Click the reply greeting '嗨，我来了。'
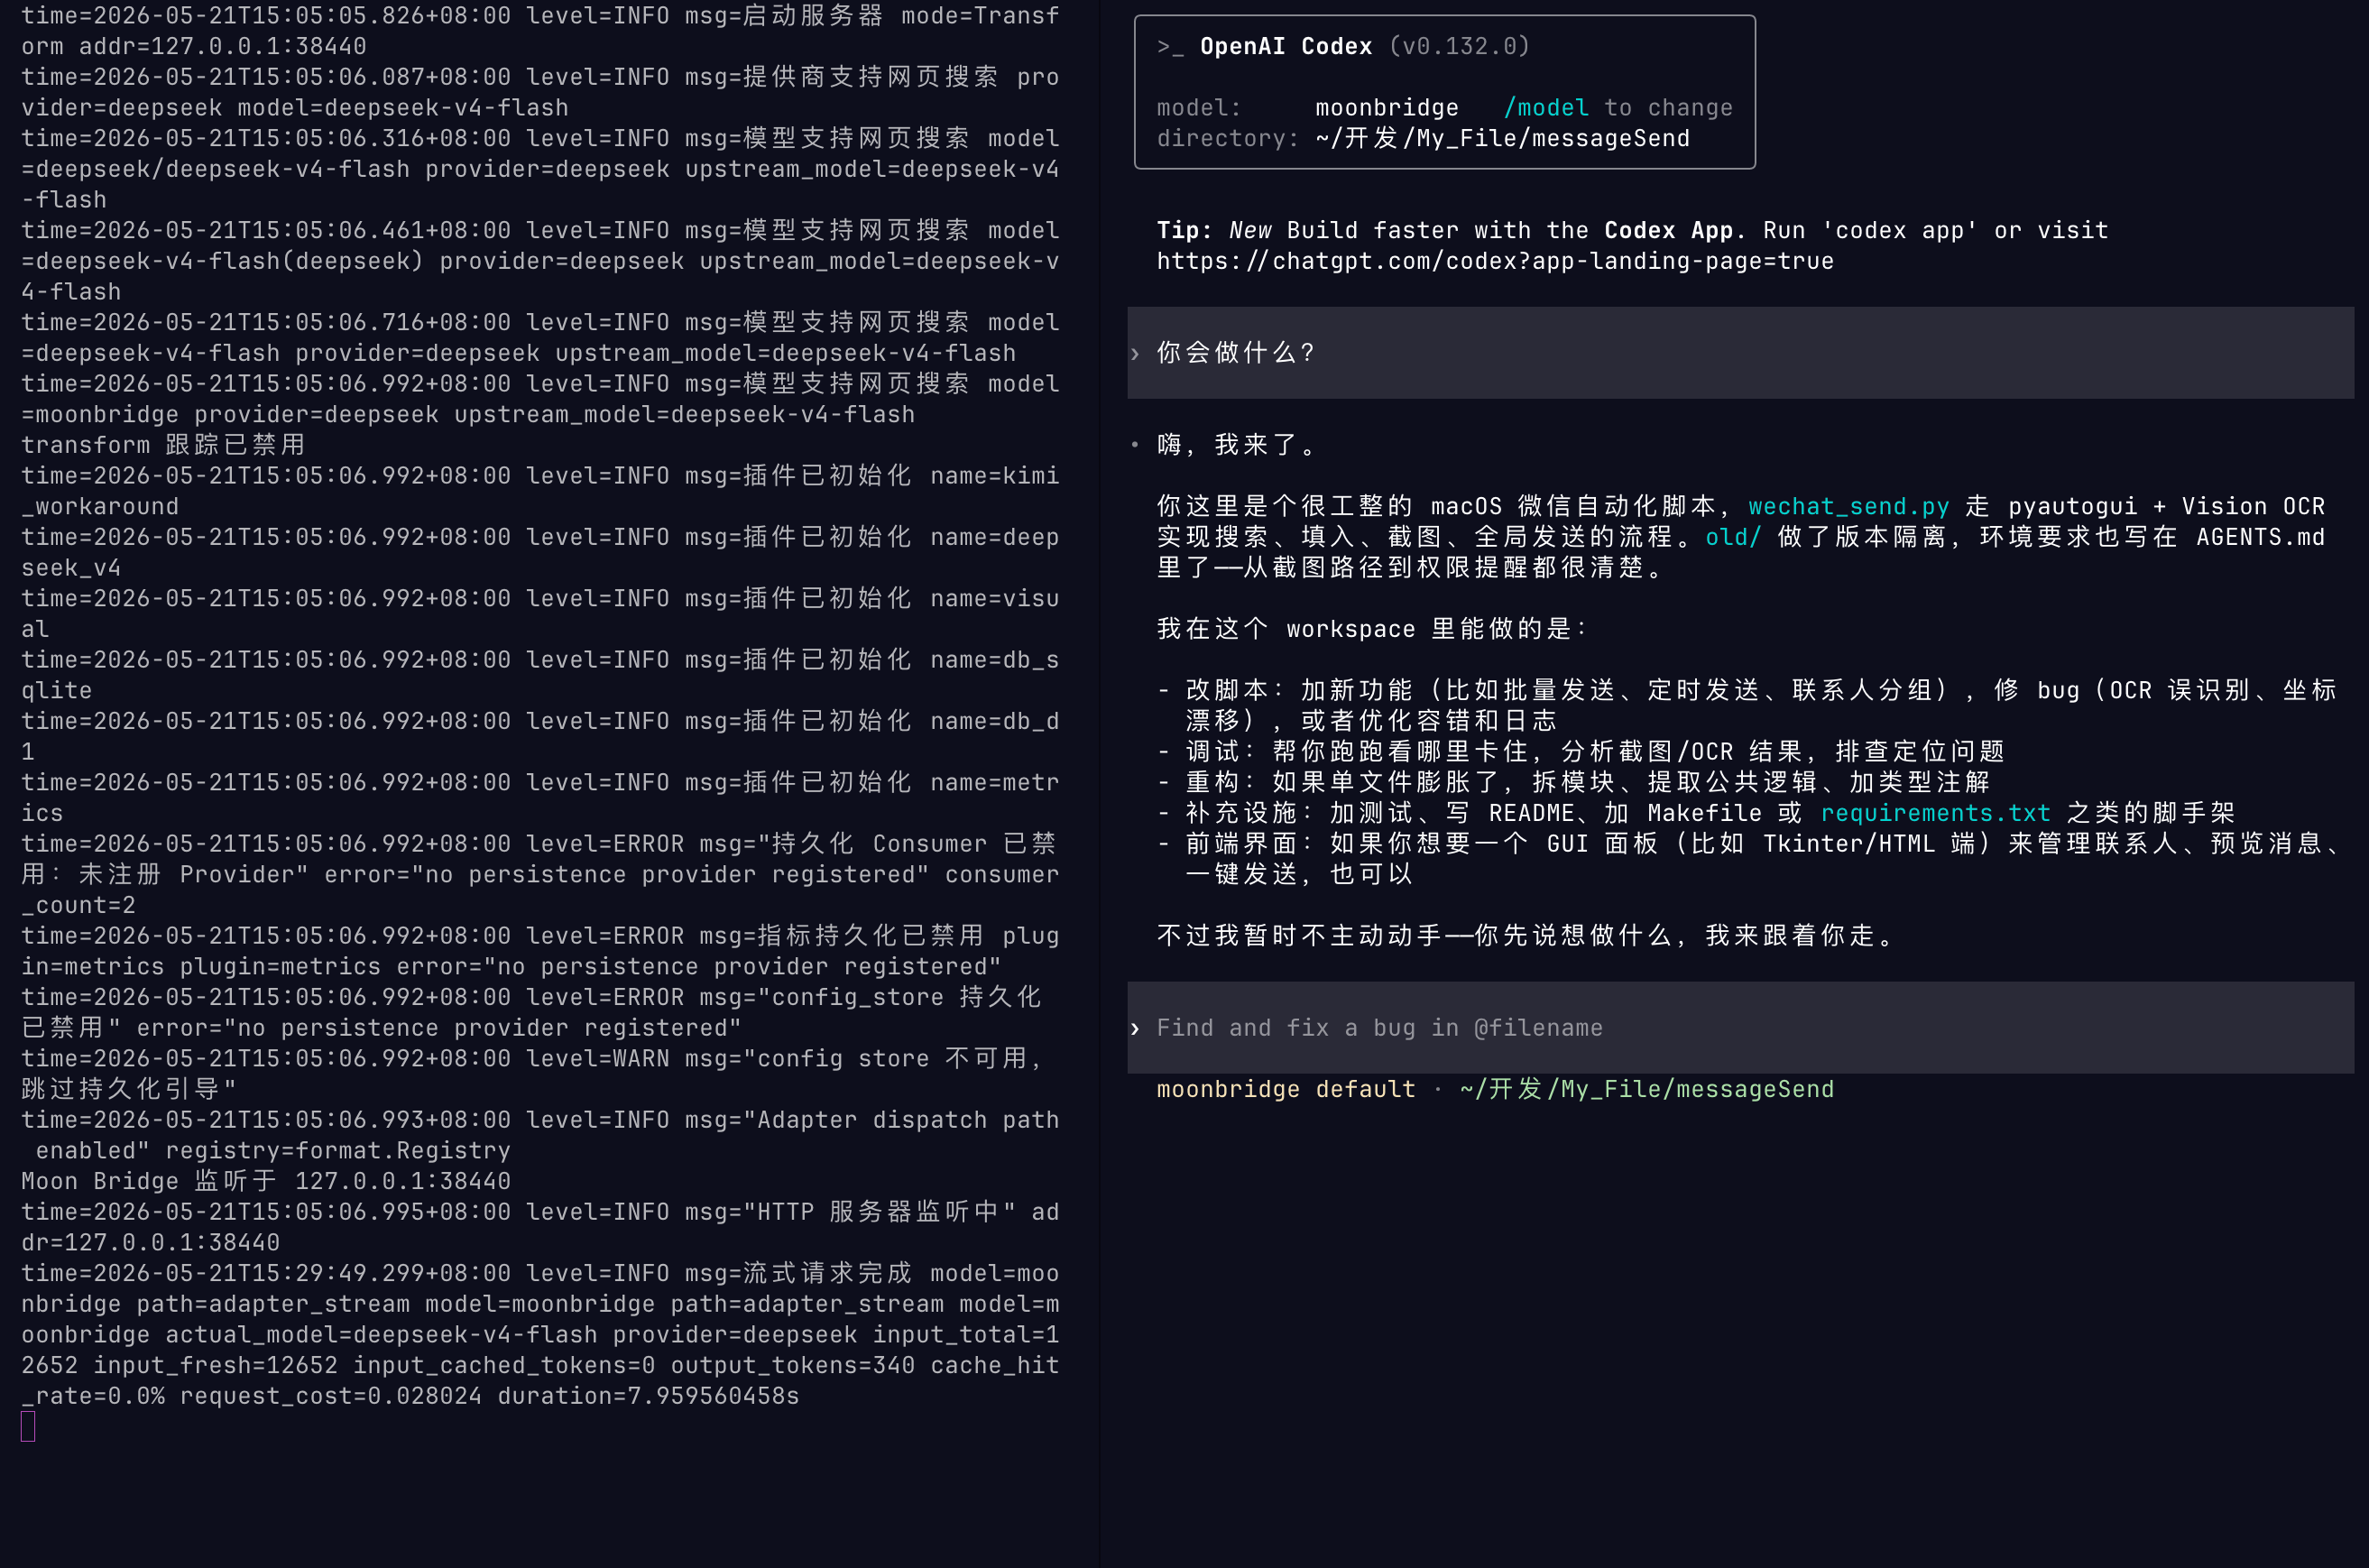Image resolution: width=2369 pixels, height=1568 pixels. [1237, 444]
